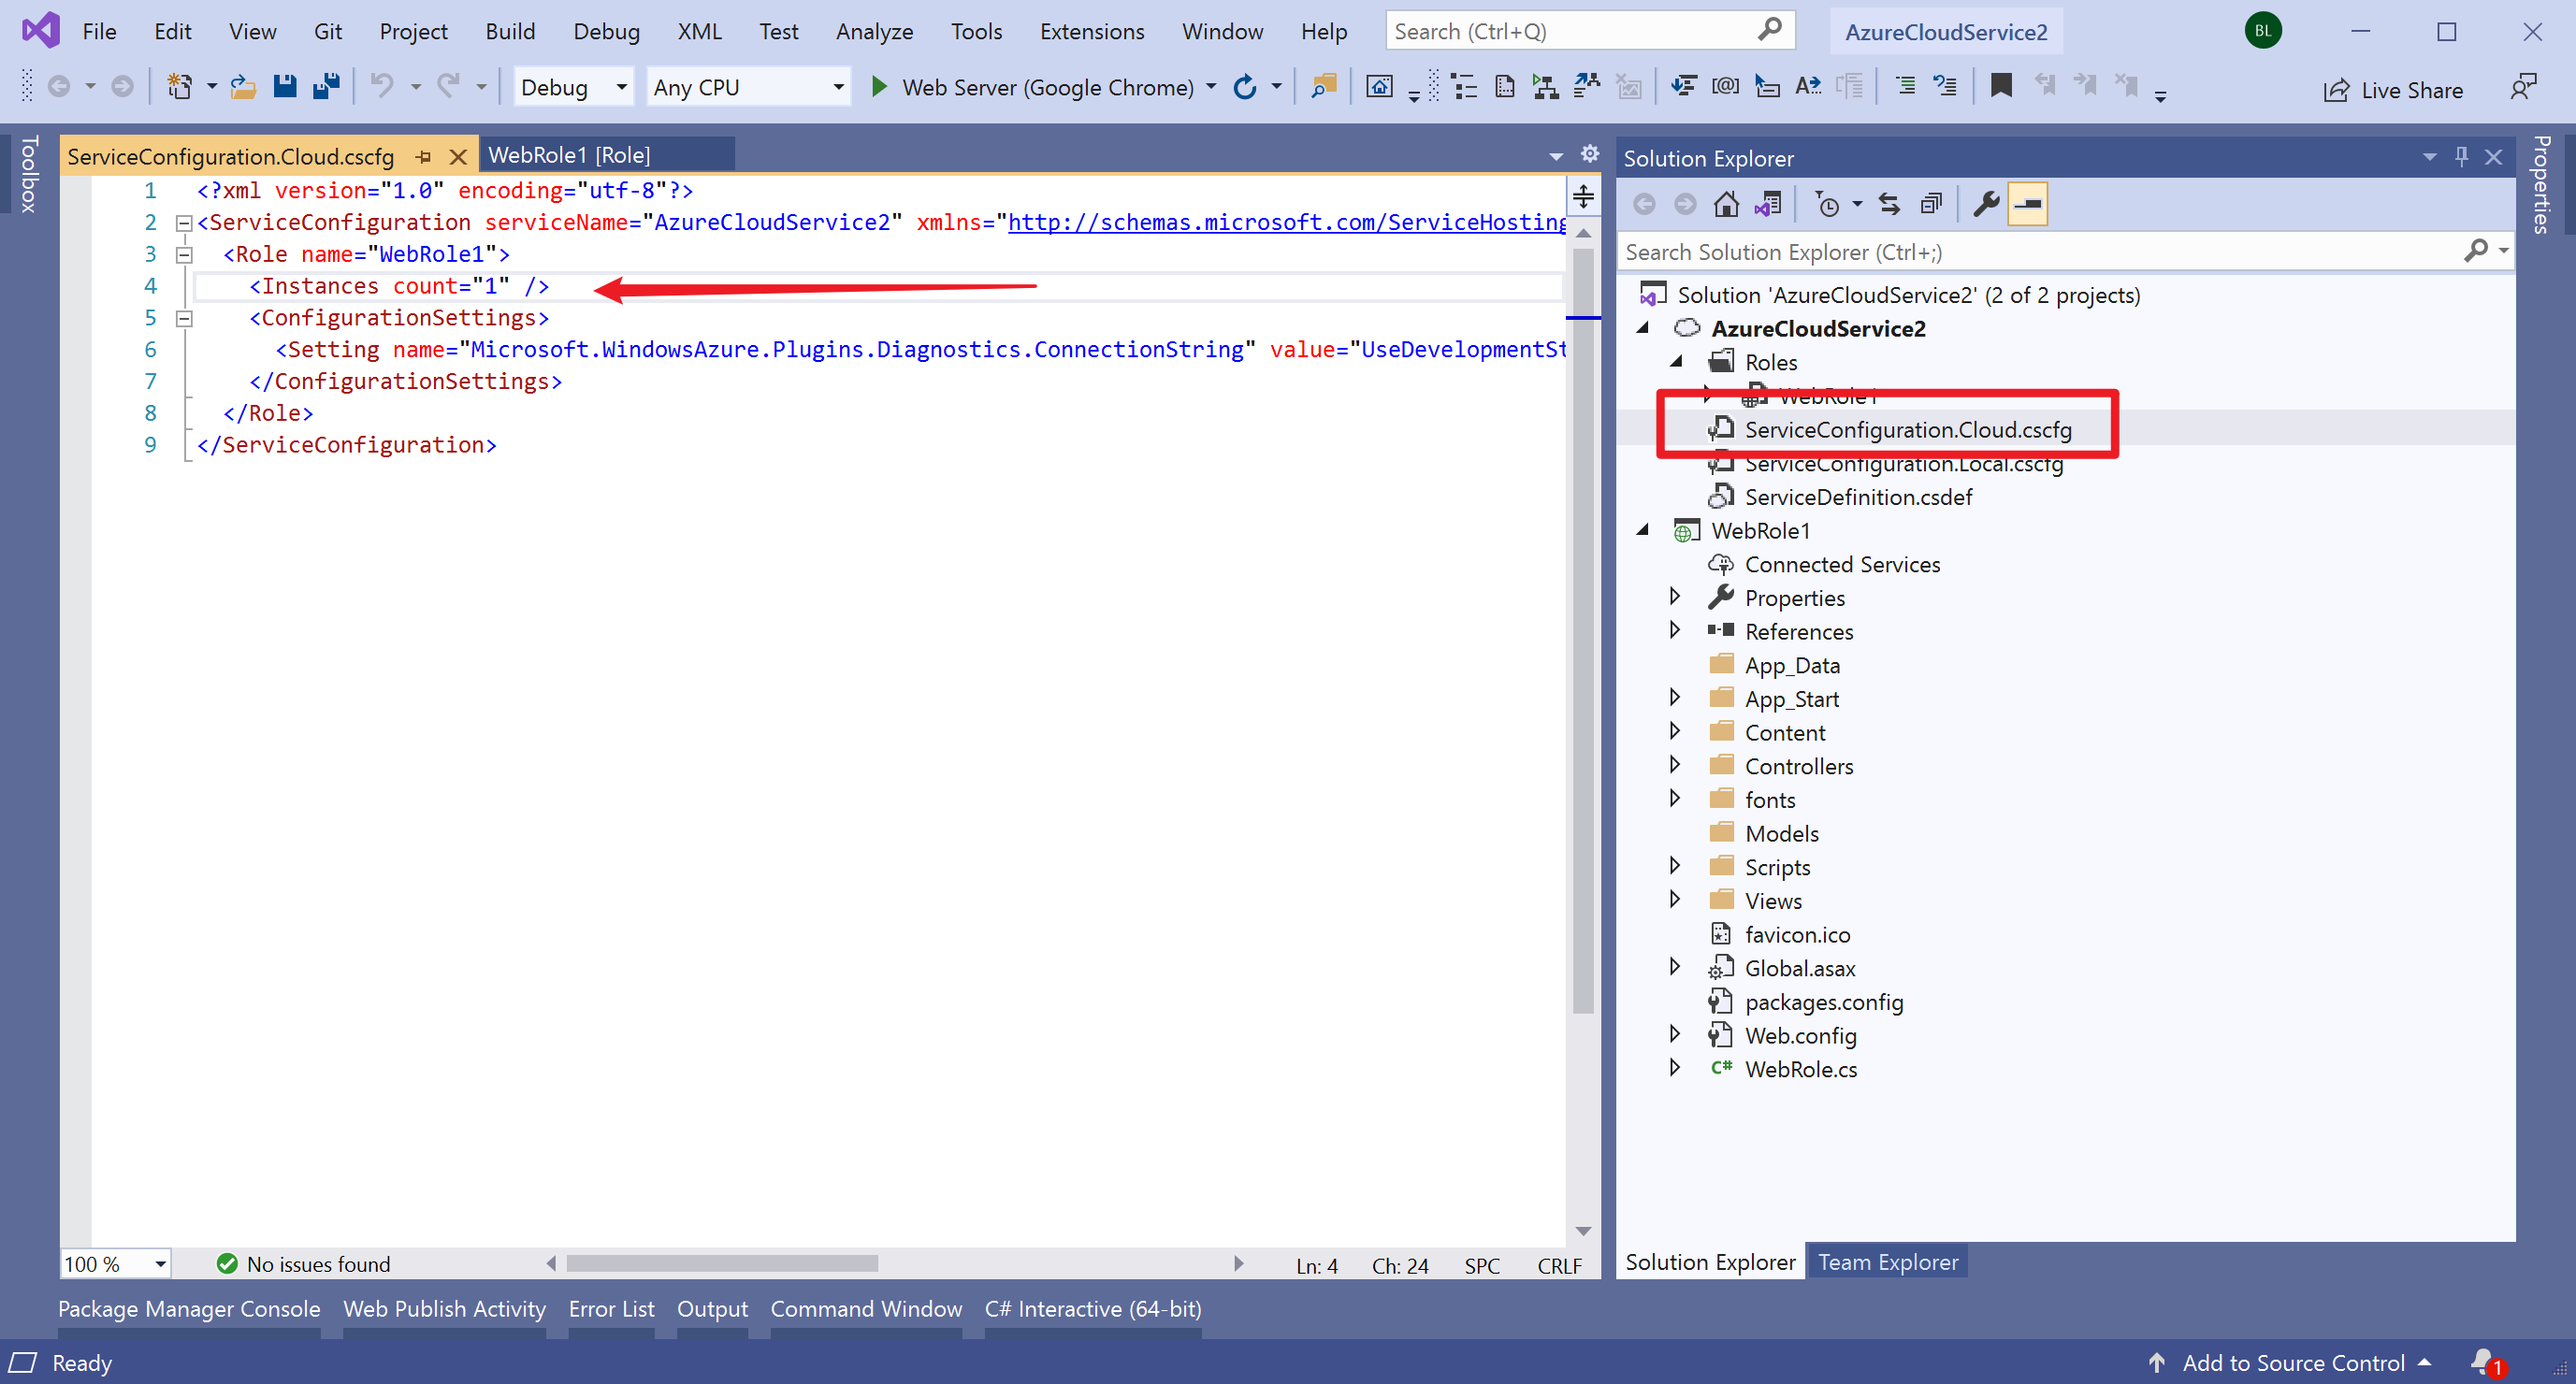Viewport: 2576px width, 1384px height.
Task: Click Sync with Active Document icon
Action: (1889, 205)
